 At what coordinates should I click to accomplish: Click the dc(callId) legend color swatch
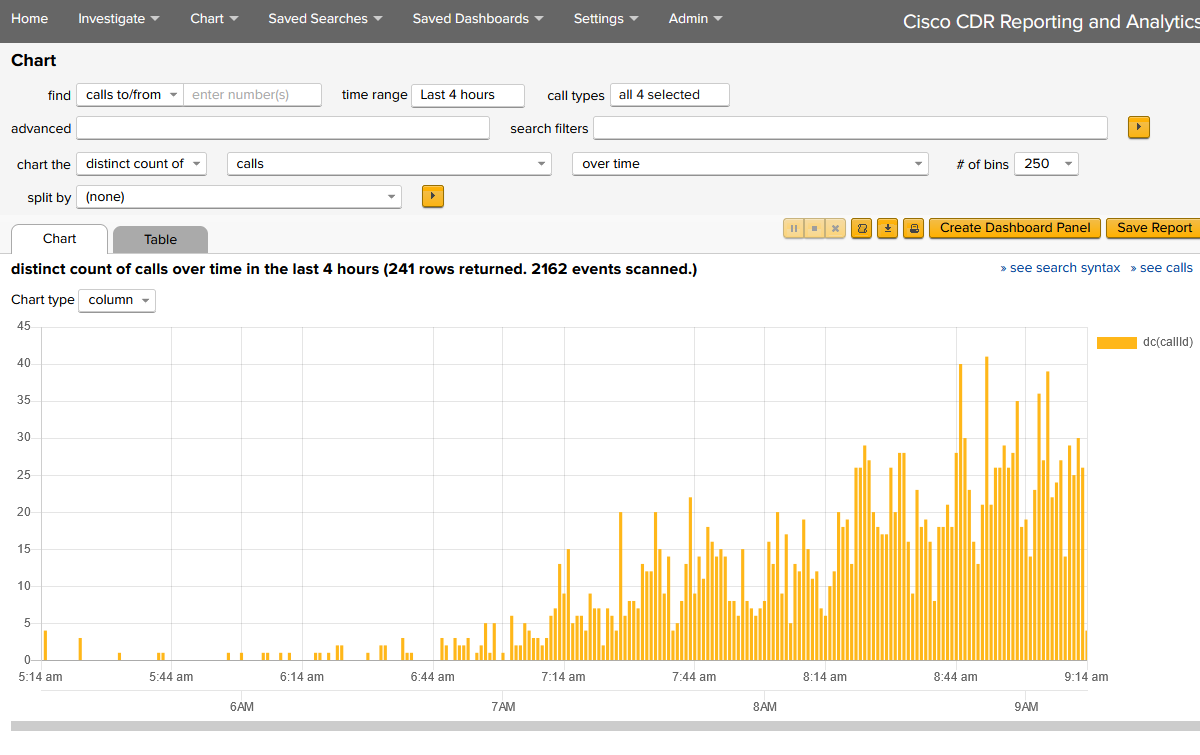coord(1117,341)
